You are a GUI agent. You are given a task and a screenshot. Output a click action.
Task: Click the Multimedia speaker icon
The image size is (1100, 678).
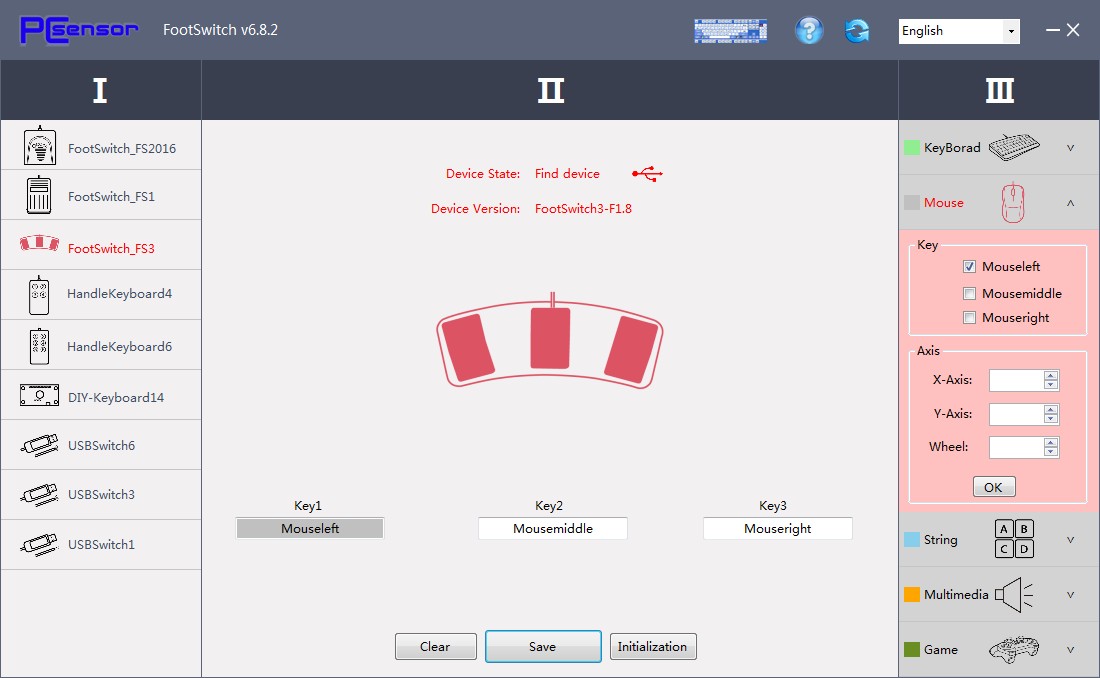[1014, 595]
